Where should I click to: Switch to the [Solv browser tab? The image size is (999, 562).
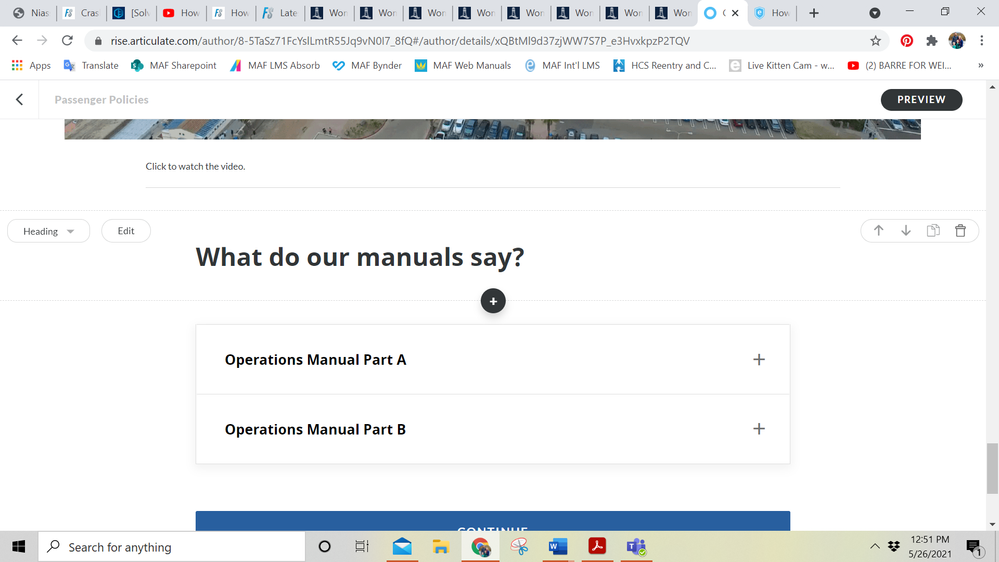[131, 13]
